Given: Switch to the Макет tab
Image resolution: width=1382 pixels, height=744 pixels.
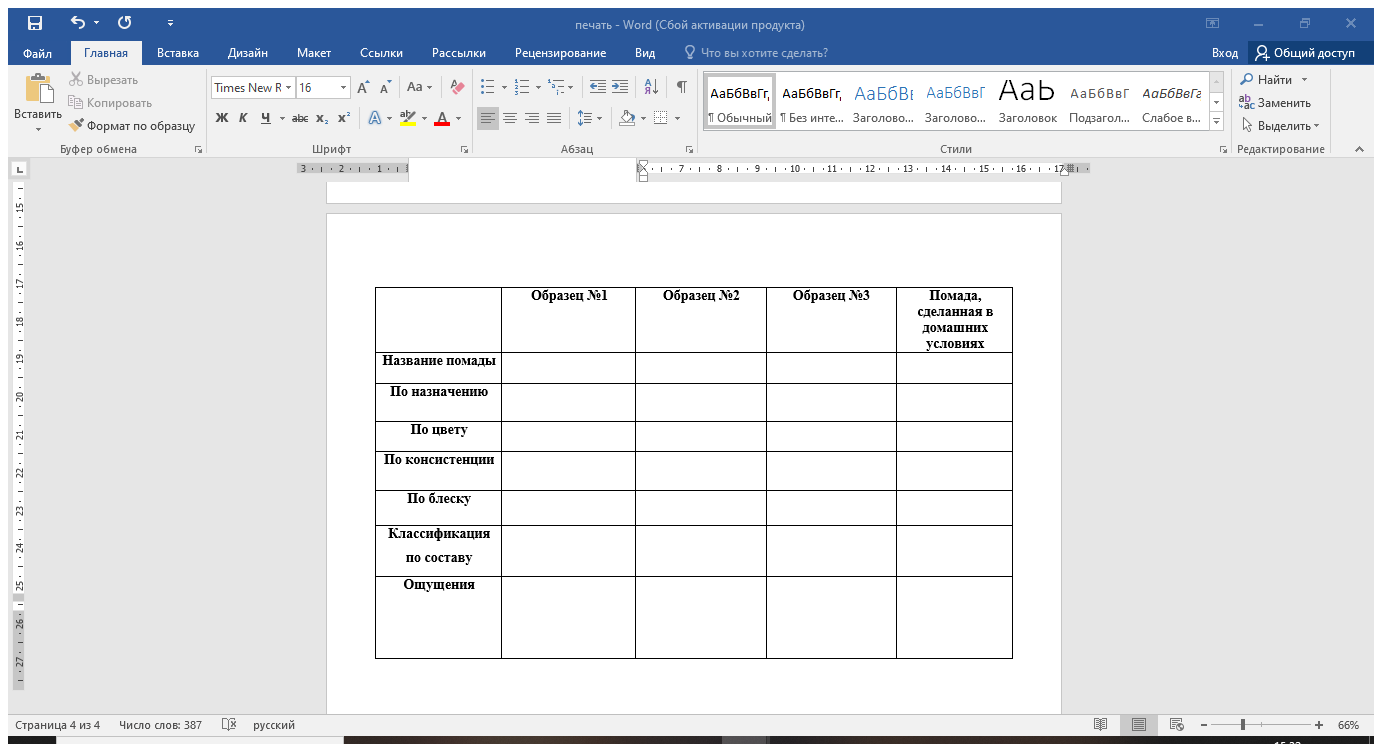Looking at the screenshot, I should (314, 53).
